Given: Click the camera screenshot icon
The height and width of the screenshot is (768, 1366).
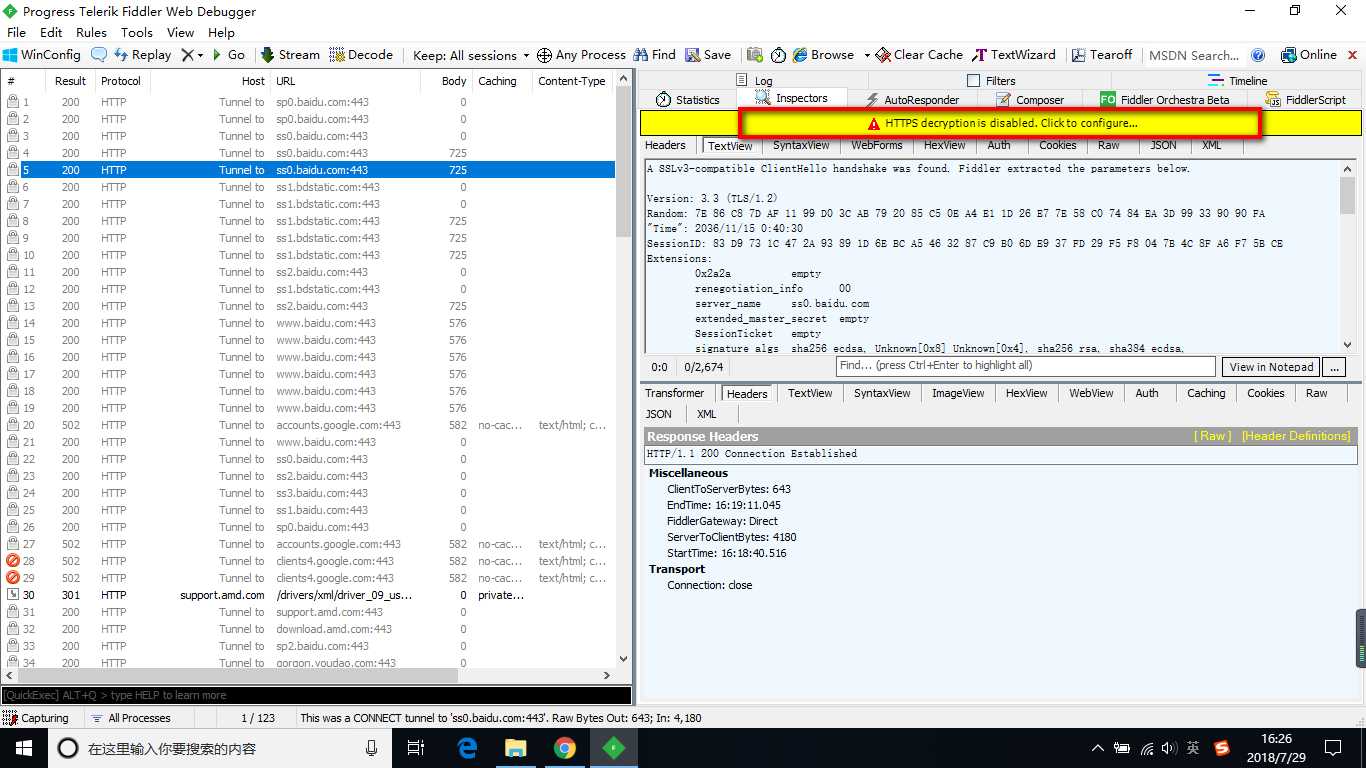Looking at the screenshot, I should (755, 55).
